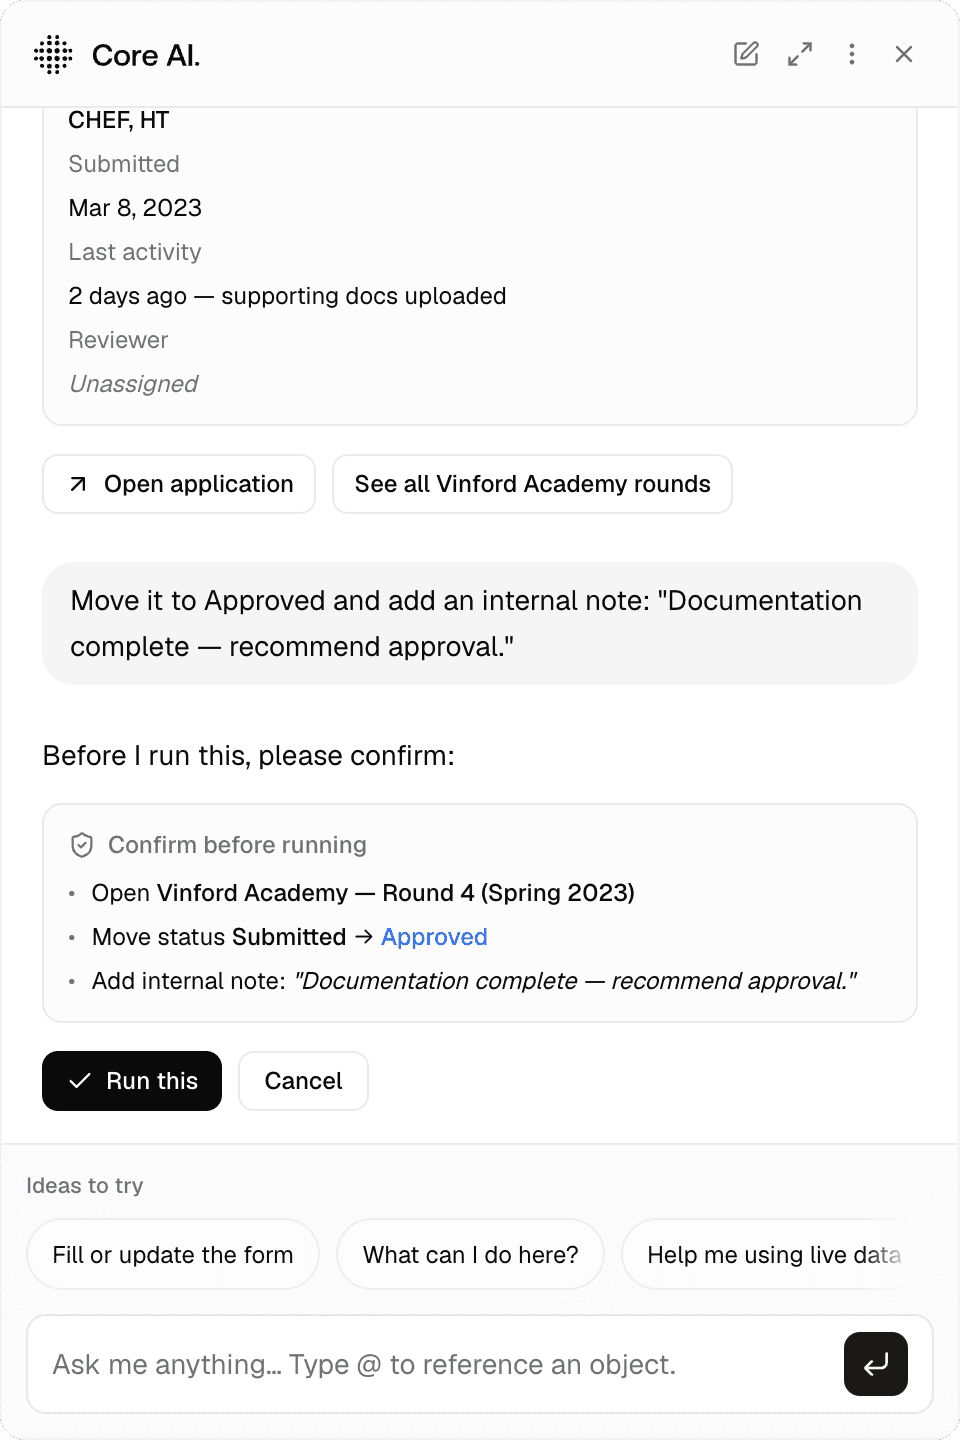Click the checkmark icon on Run this
This screenshot has width=960, height=1440.
click(80, 1081)
